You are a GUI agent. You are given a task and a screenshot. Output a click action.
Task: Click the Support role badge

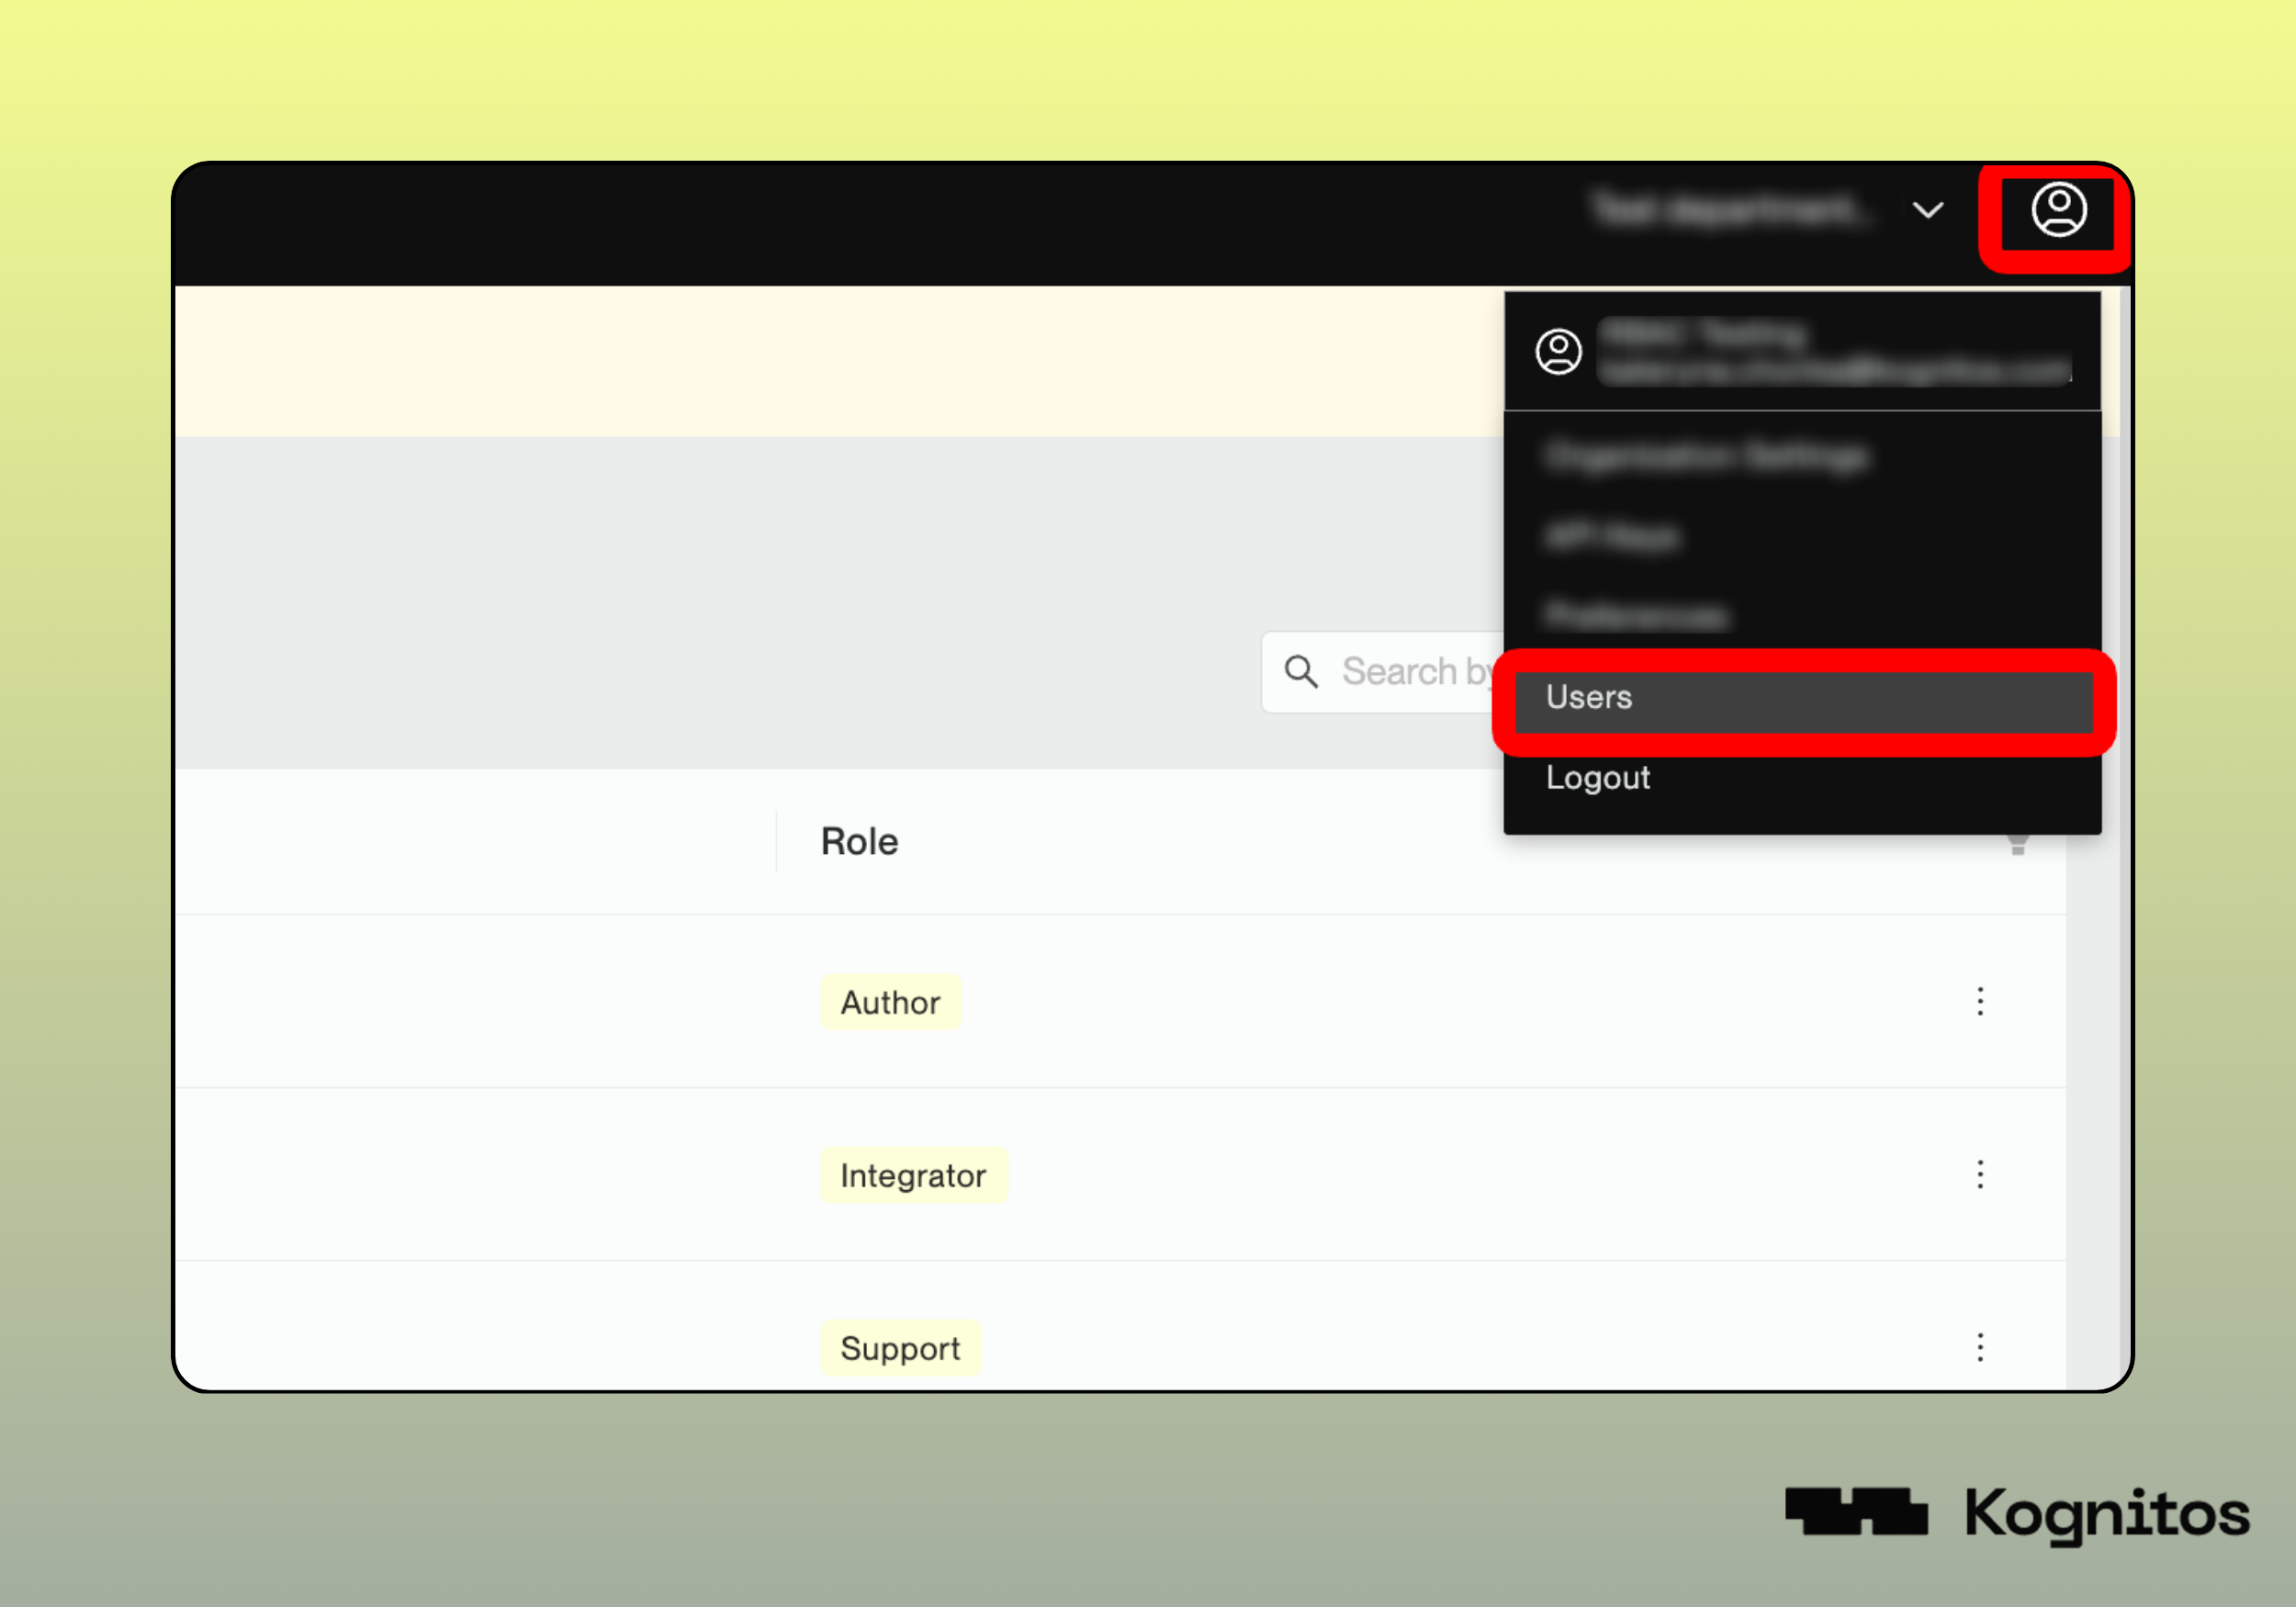900,1348
